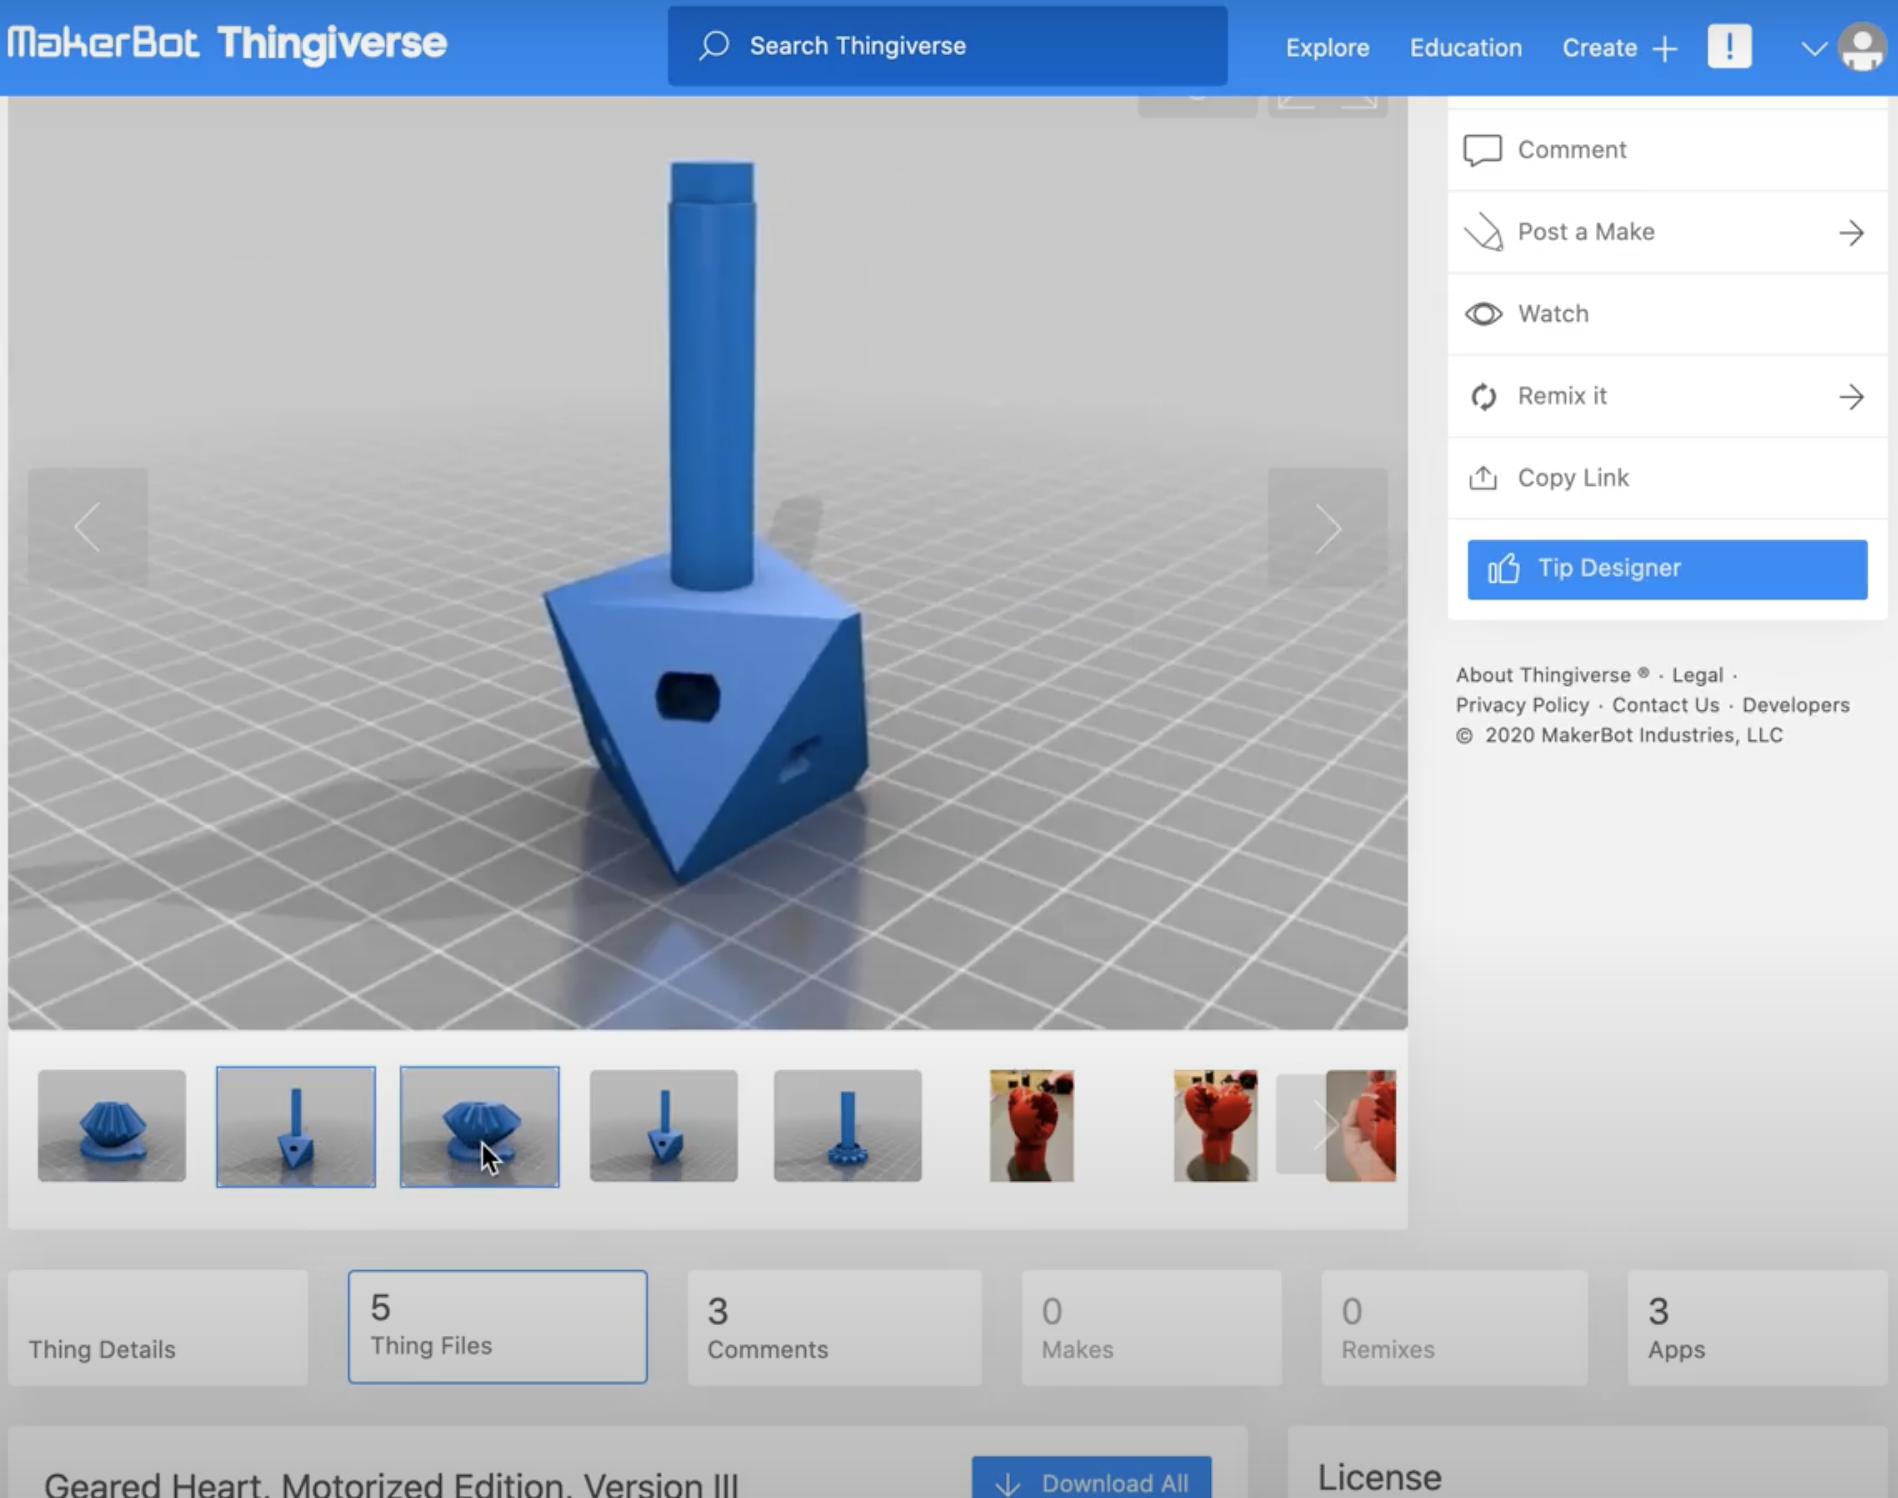Switch to the Thing Details tab
Screen dimensions: 1898x1498
pos(158,1328)
